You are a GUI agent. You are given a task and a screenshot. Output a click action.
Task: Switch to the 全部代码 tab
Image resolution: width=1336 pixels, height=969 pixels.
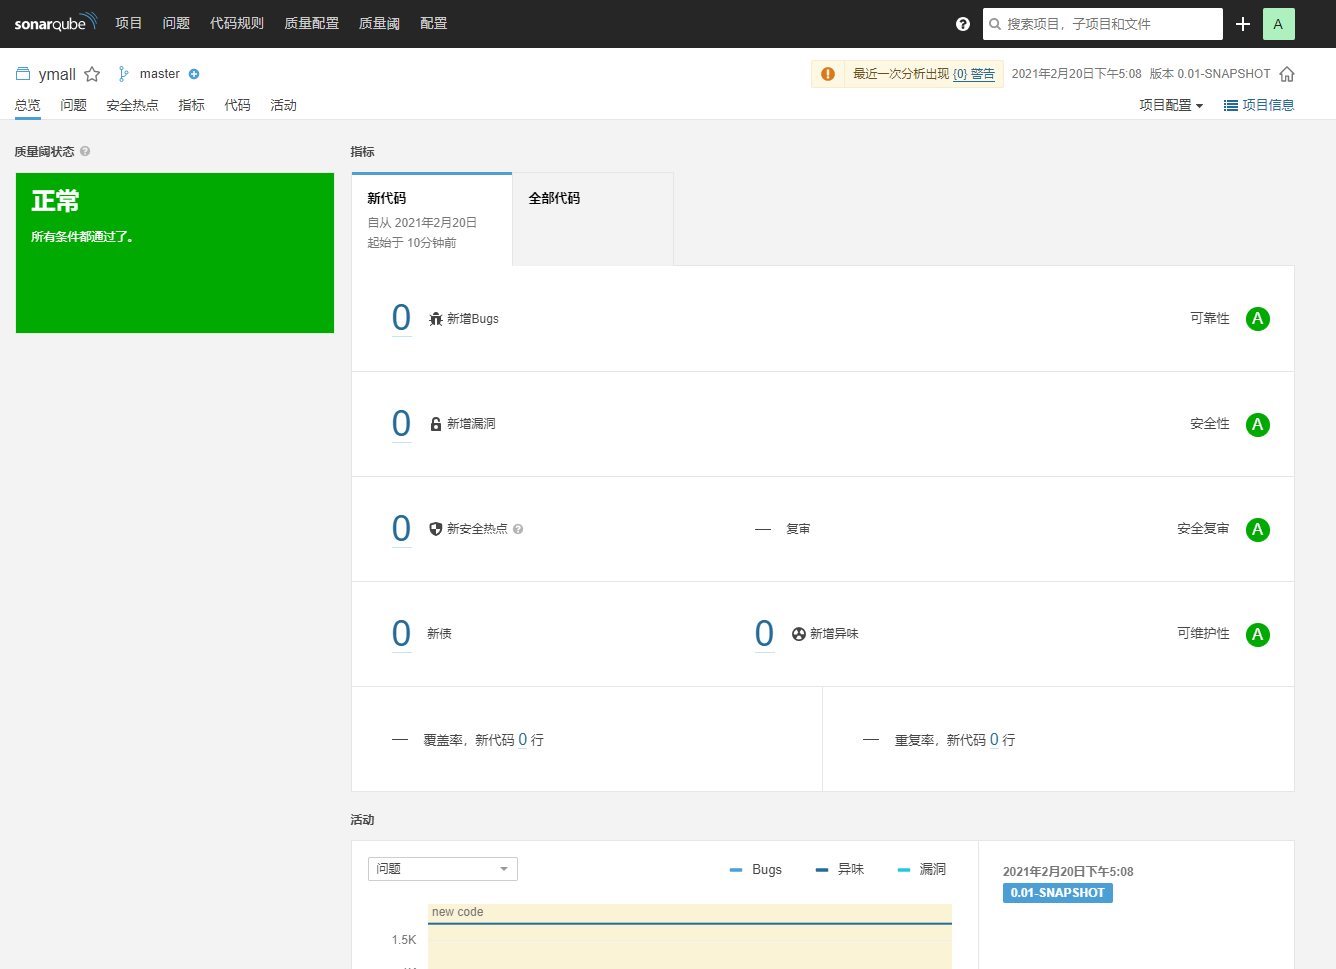click(x=554, y=198)
